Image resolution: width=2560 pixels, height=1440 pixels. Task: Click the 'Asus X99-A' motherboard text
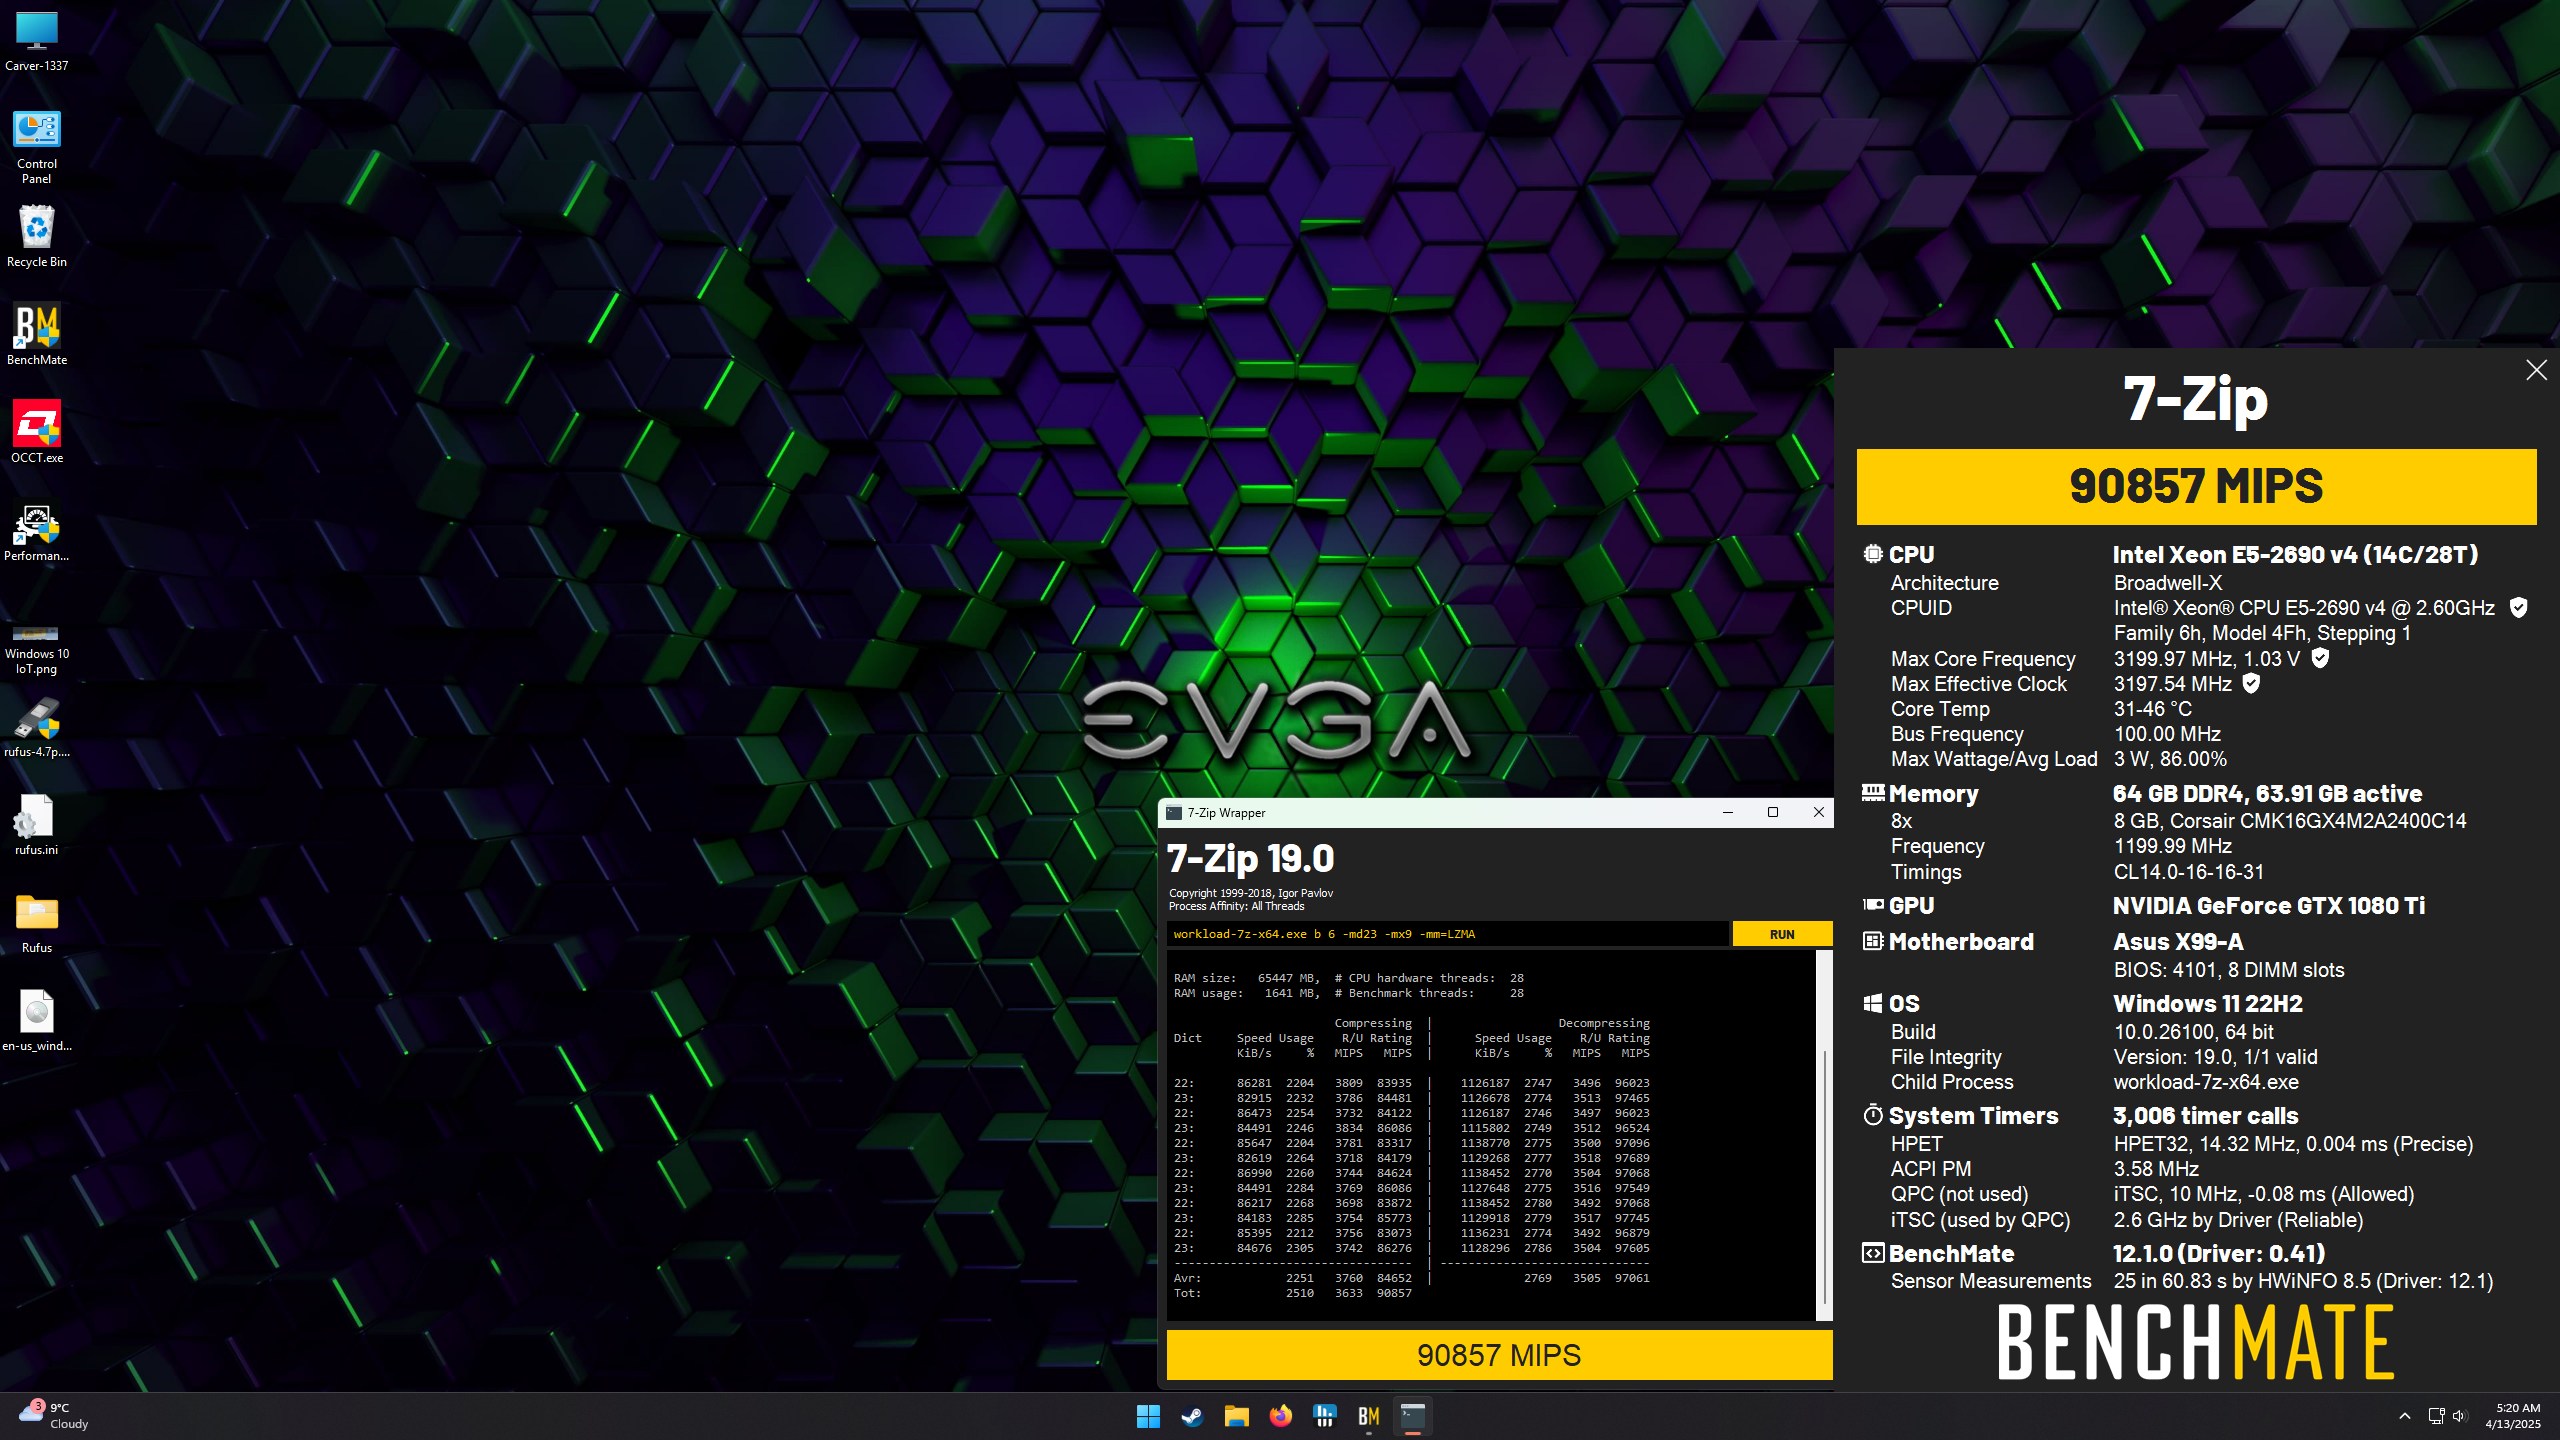pyautogui.click(x=2178, y=942)
